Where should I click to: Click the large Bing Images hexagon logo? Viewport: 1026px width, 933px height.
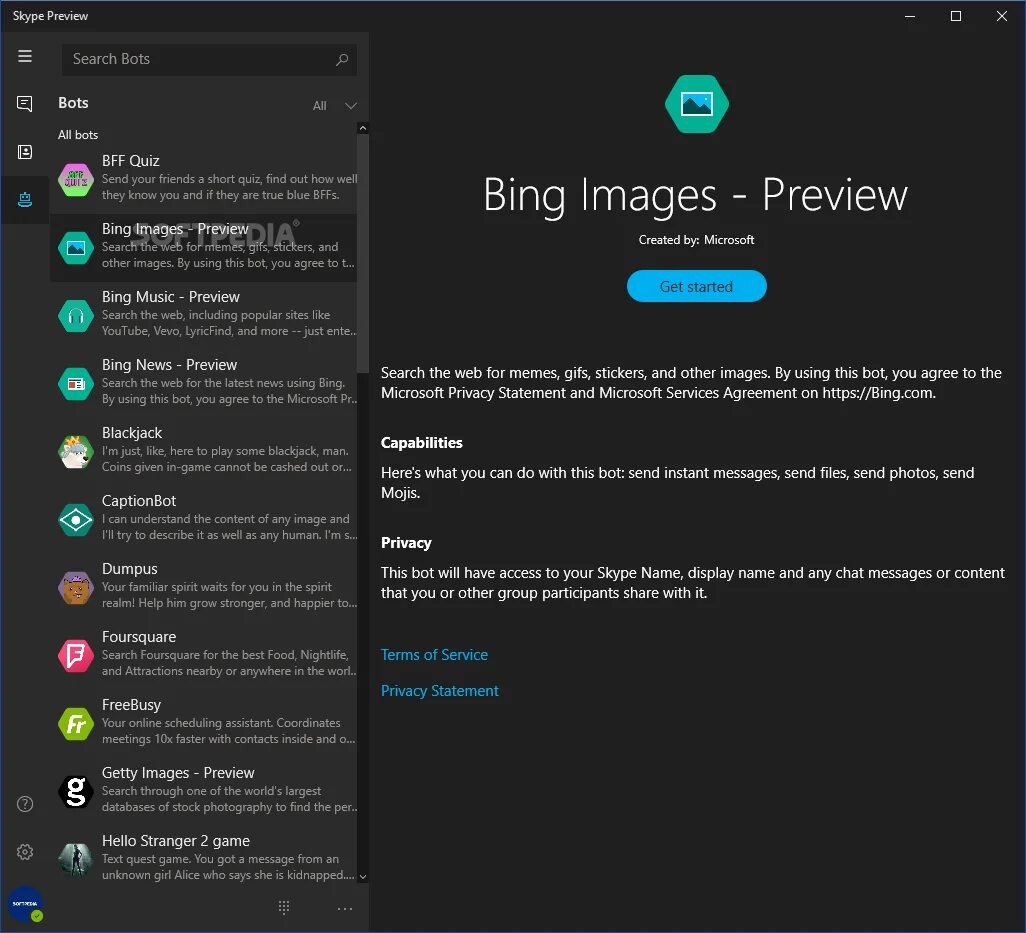tap(696, 104)
